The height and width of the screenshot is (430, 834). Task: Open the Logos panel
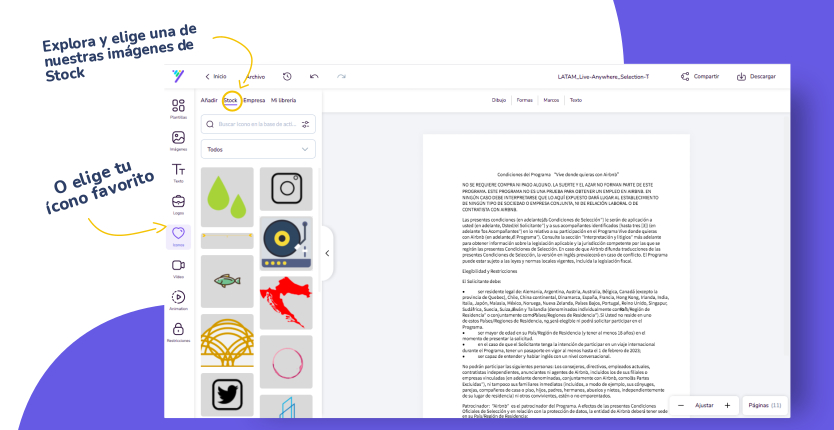(x=178, y=205)
